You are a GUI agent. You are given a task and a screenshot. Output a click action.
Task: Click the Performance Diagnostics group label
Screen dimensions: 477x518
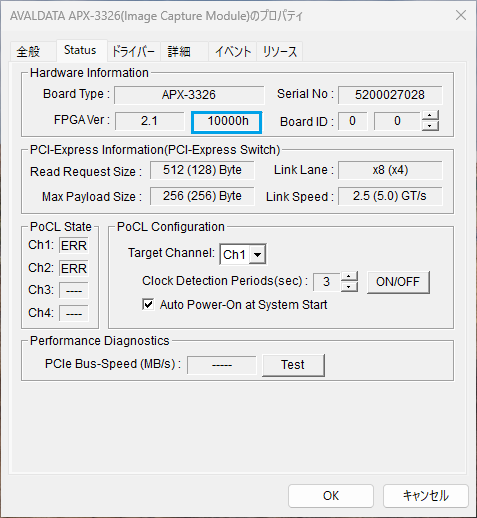click(x=100, y=341)
